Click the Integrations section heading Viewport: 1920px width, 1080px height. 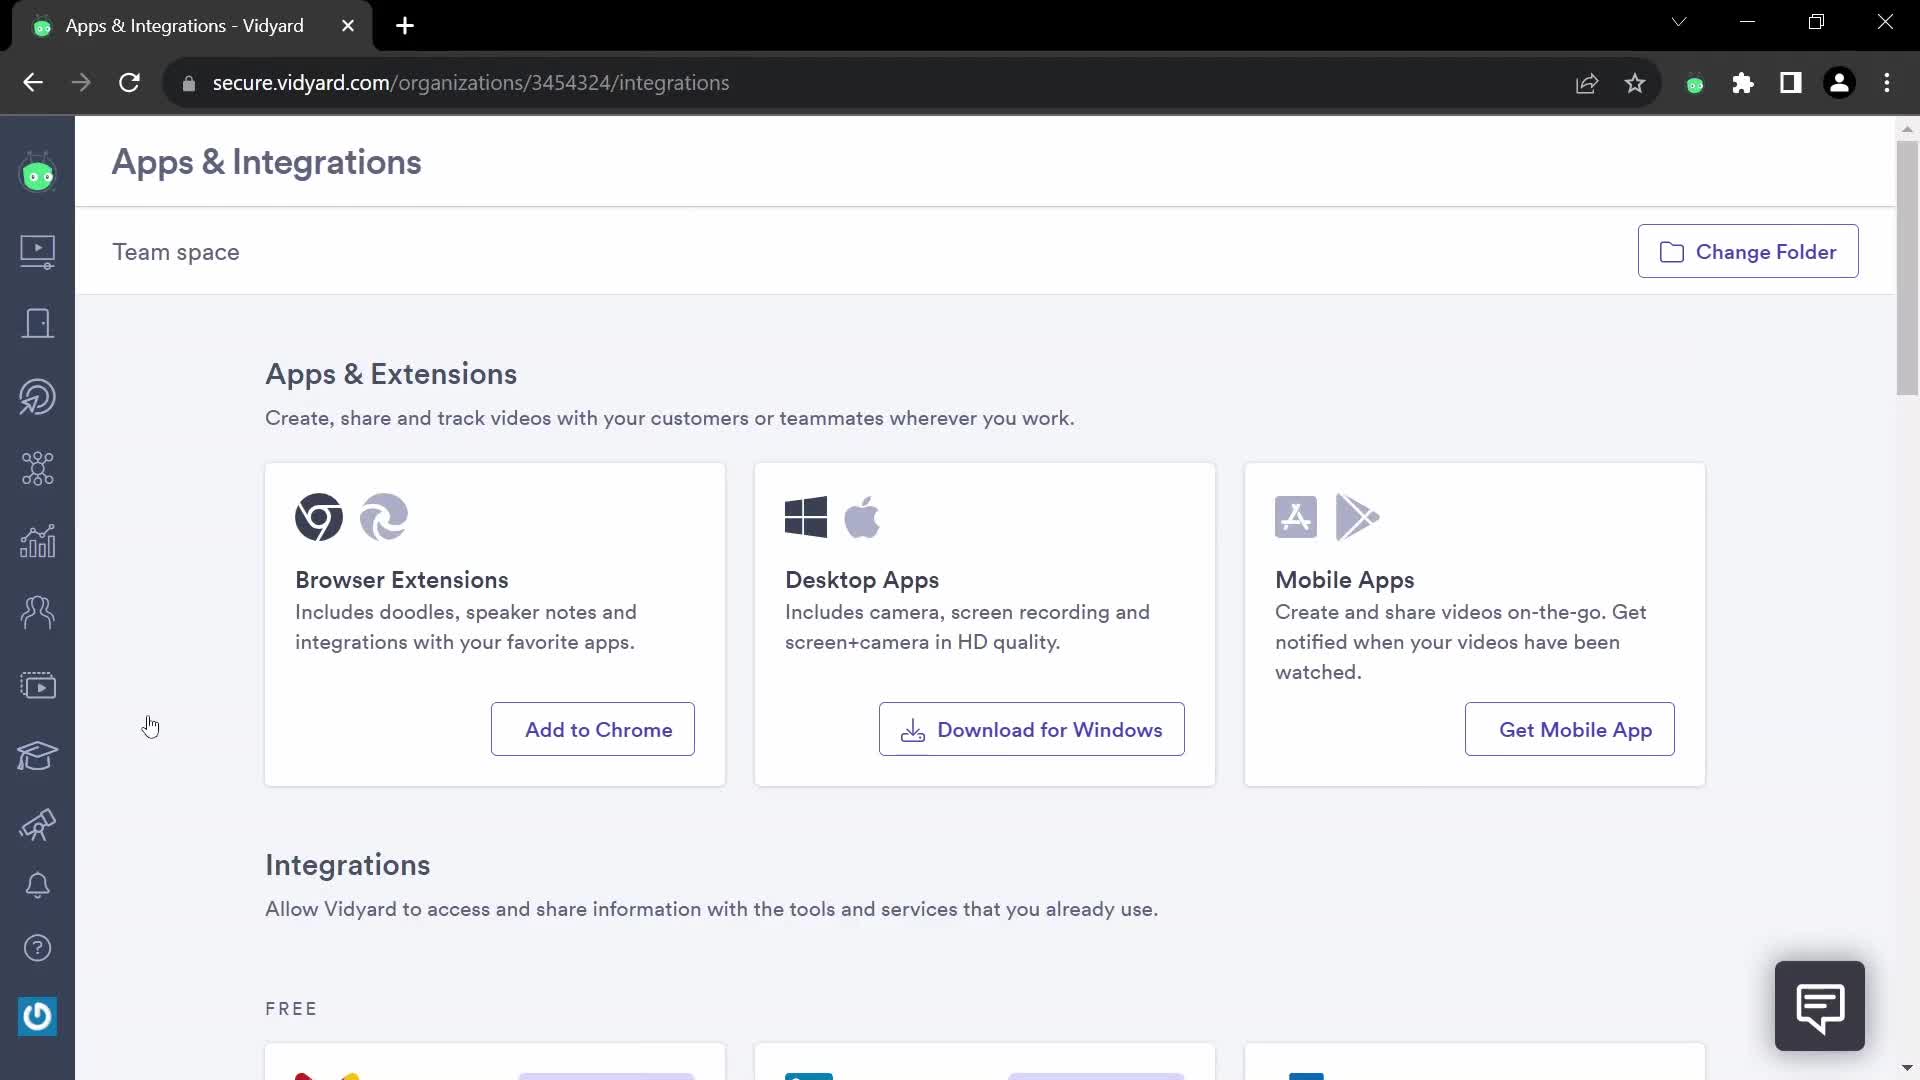(x=347, y=865)
